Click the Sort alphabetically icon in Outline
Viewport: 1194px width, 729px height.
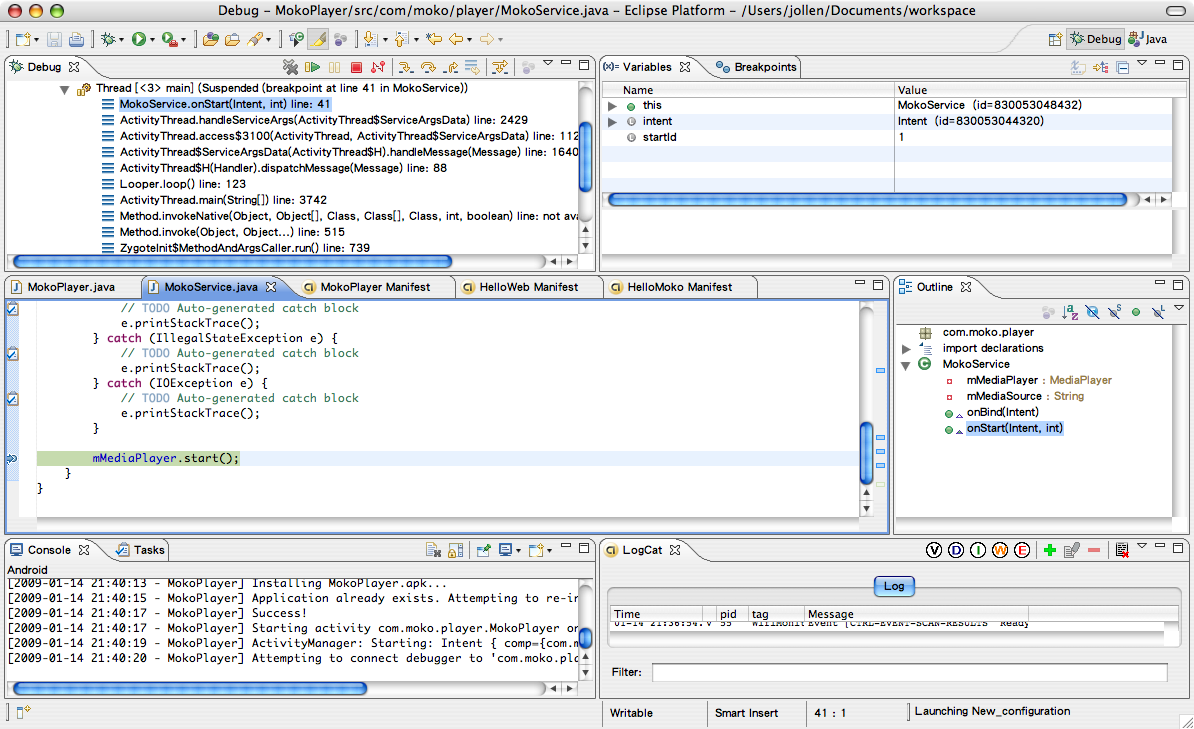[x=1070, y=312]
